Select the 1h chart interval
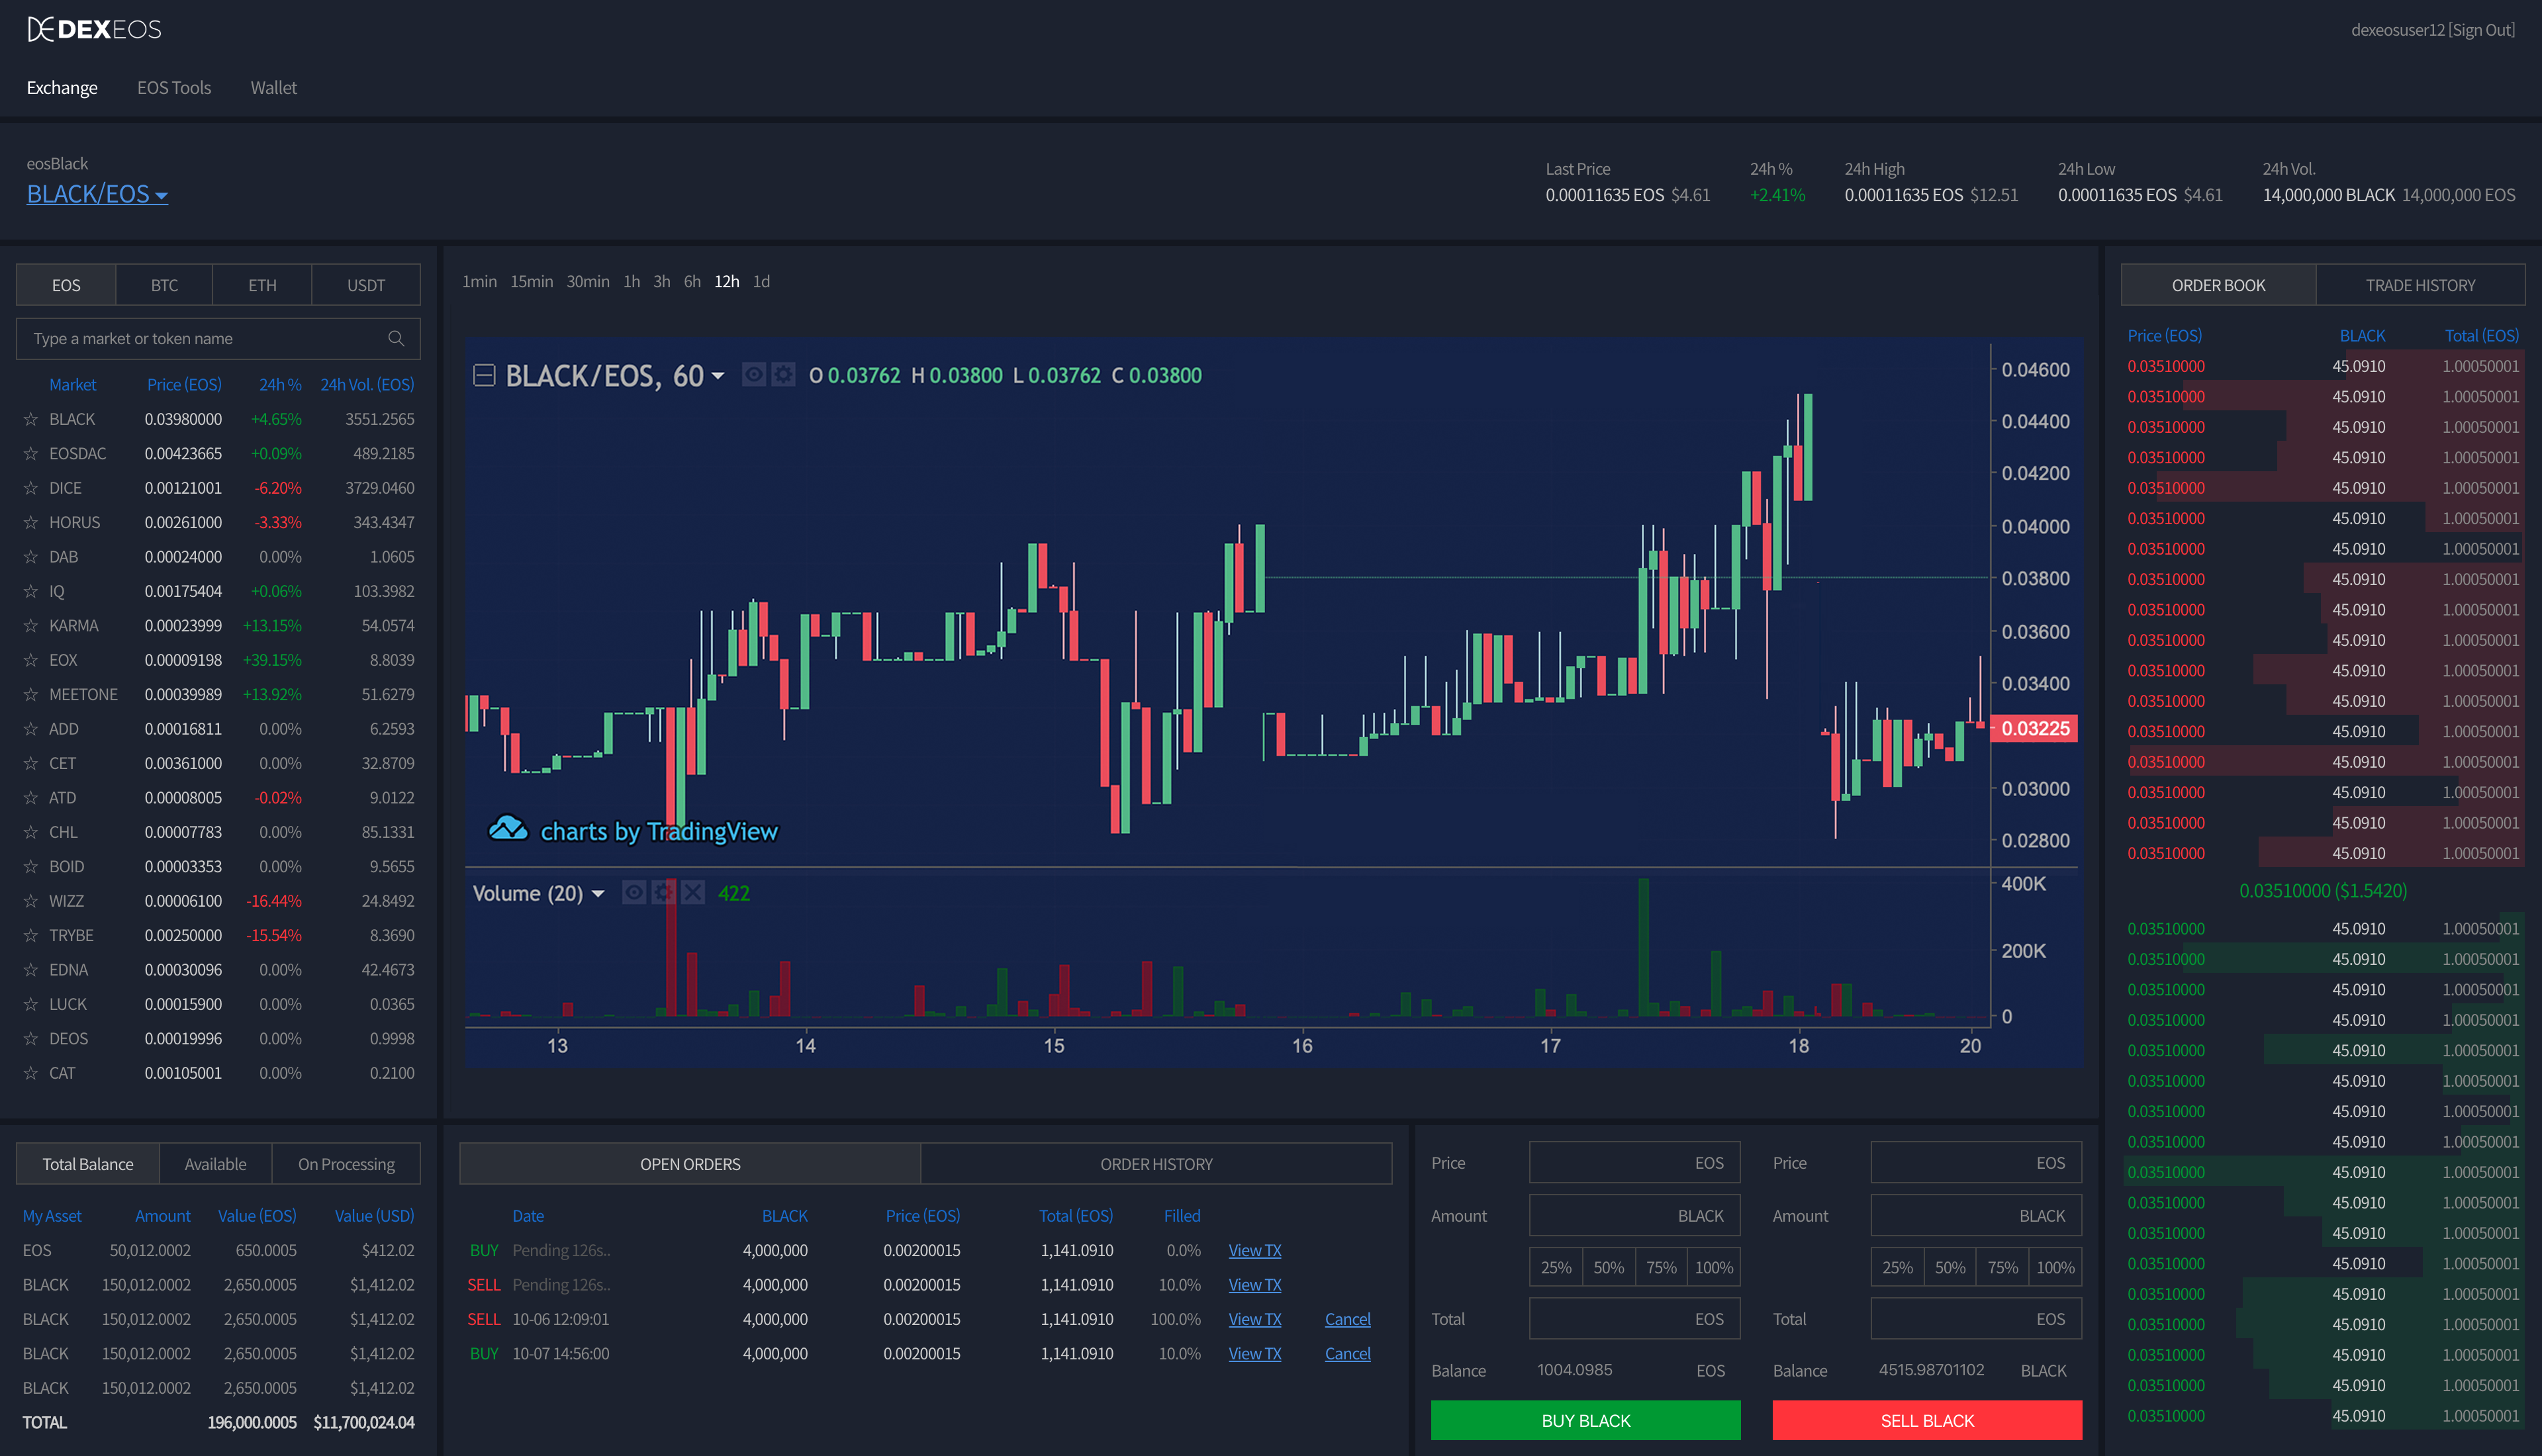This screenshot has height=1456, width=2542. tap(631, 282)
